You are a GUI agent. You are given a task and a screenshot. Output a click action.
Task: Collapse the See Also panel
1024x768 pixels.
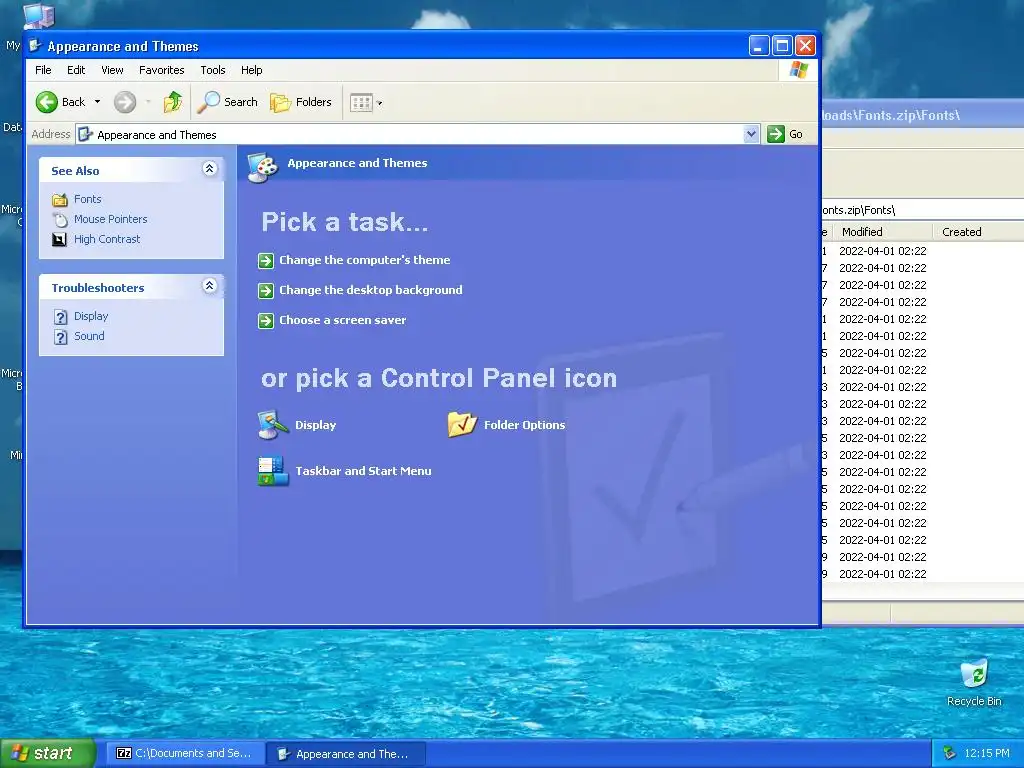(210, 168)
